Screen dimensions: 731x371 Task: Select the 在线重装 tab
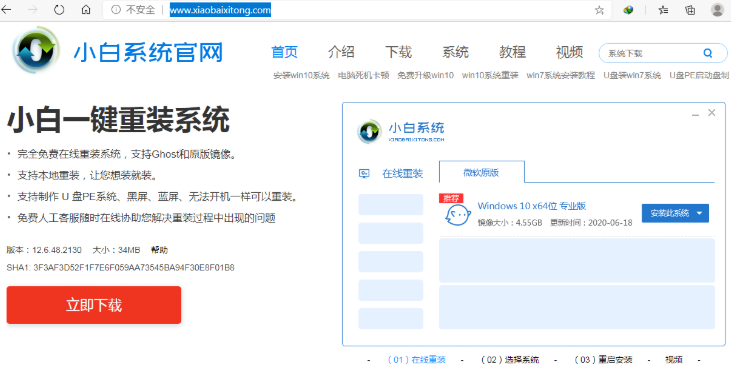coord(402,174)
